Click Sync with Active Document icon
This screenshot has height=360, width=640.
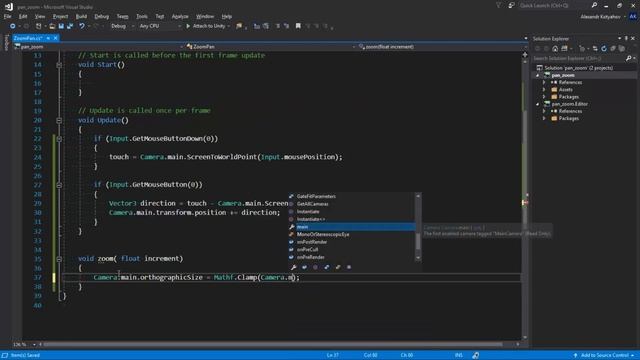[595, 49]
